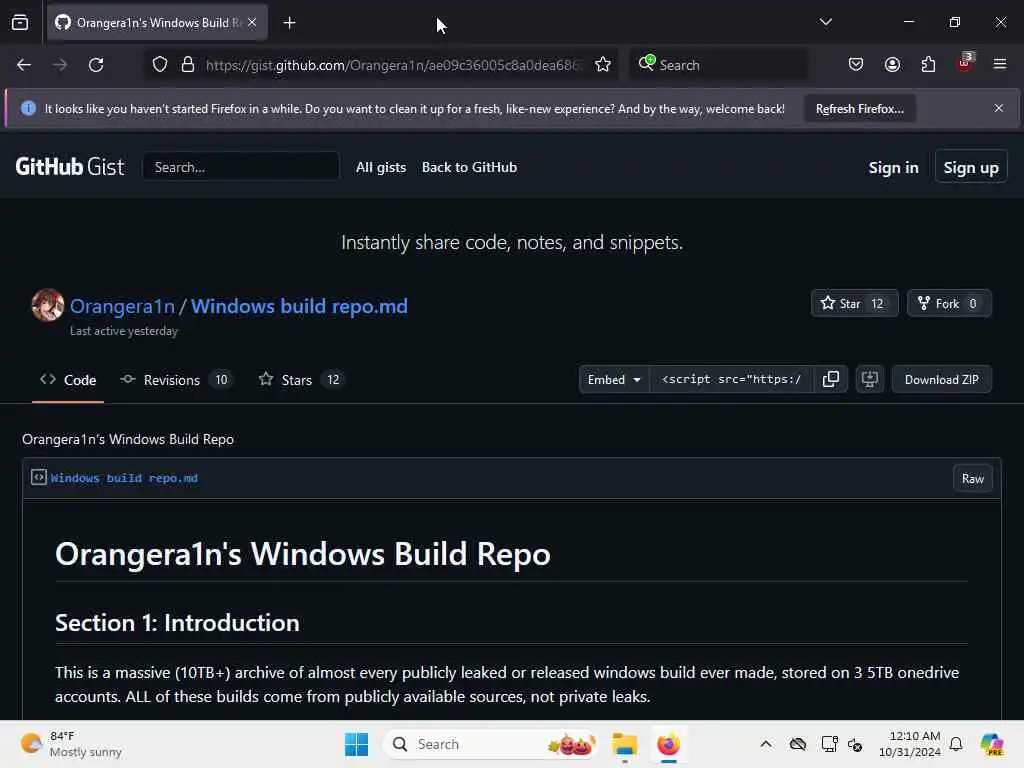Follow the Back to GitHub link

pyautogui.click(x=469, y=167)
